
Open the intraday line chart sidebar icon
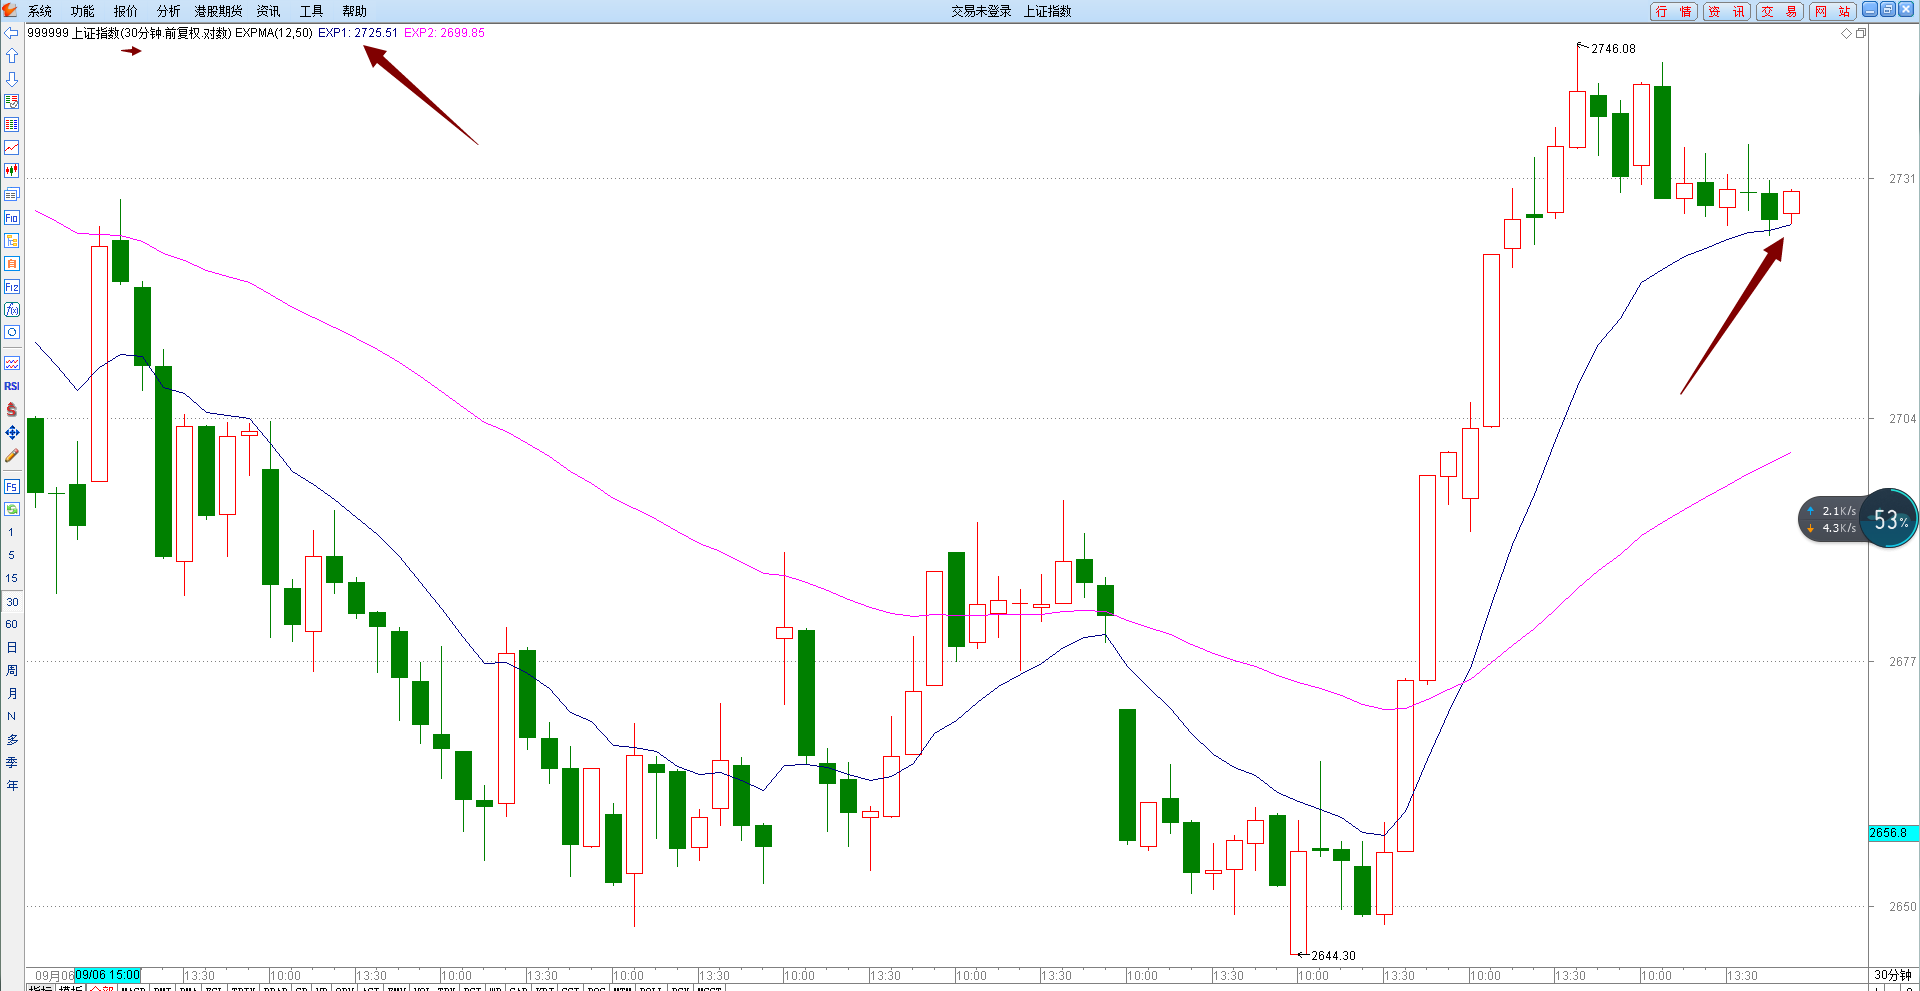pyautogui.click(x=12, y=147)
